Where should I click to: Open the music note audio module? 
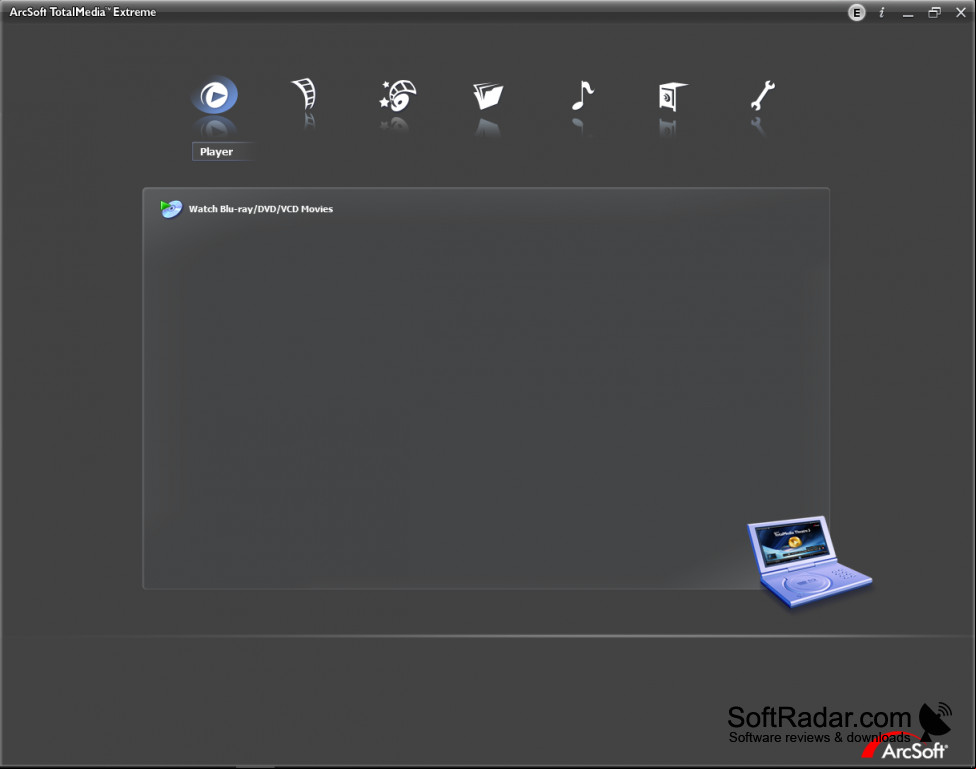tap(582, 95)
